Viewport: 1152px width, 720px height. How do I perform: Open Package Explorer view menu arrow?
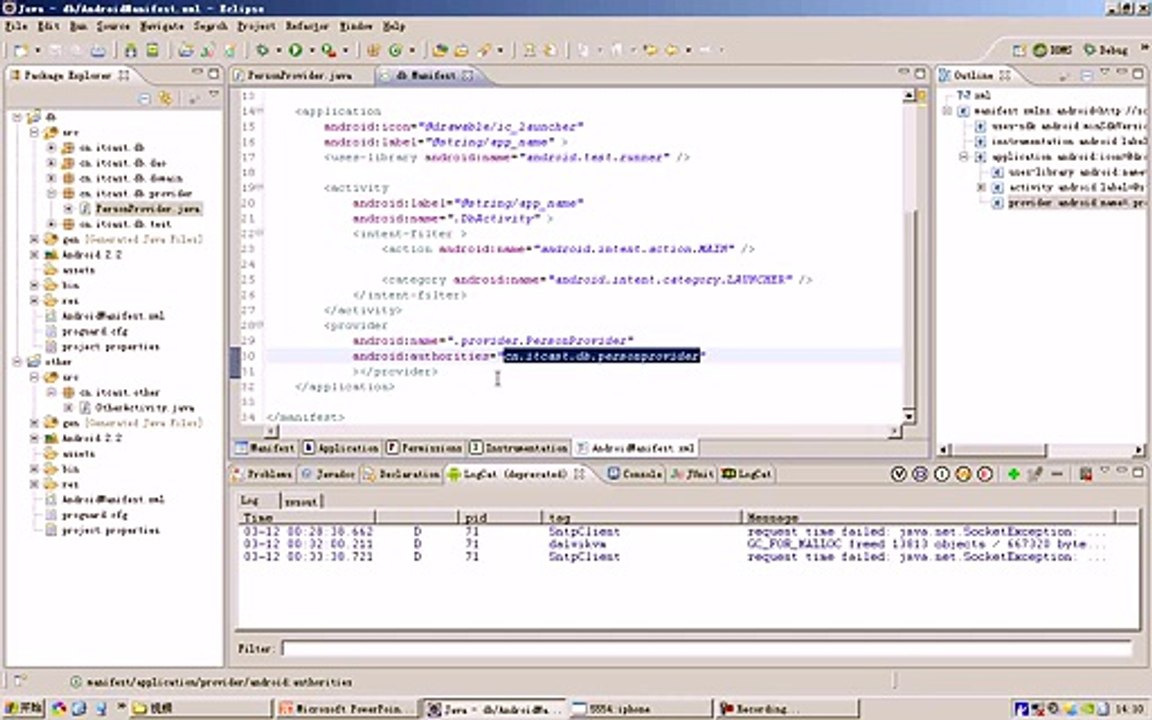click(214, 96)
